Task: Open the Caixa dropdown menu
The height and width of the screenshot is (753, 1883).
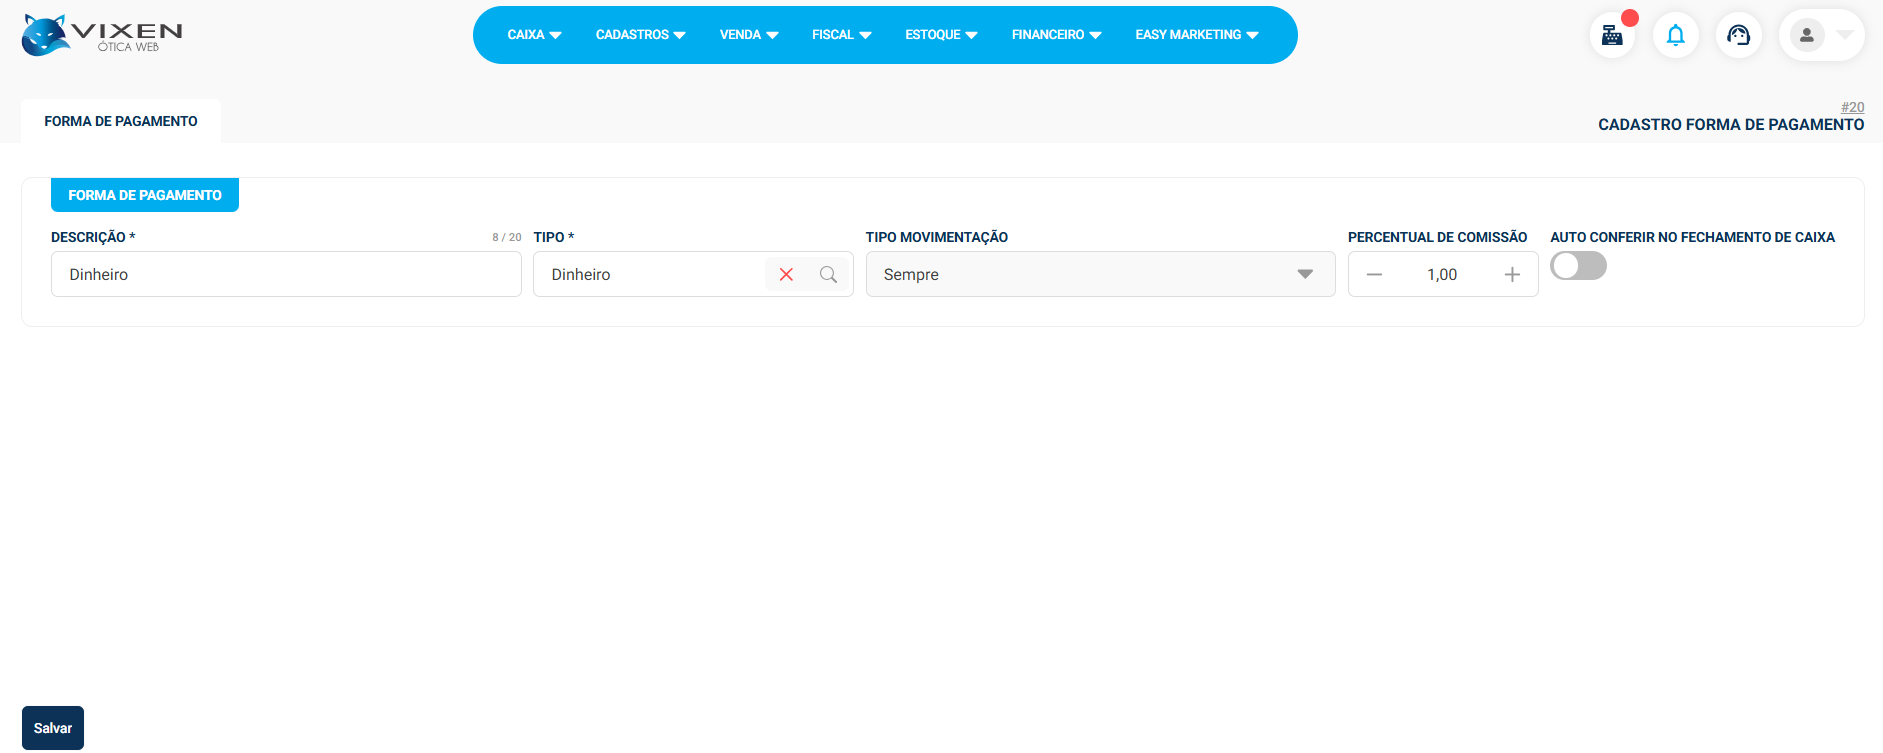Action: tap(534, 35)
